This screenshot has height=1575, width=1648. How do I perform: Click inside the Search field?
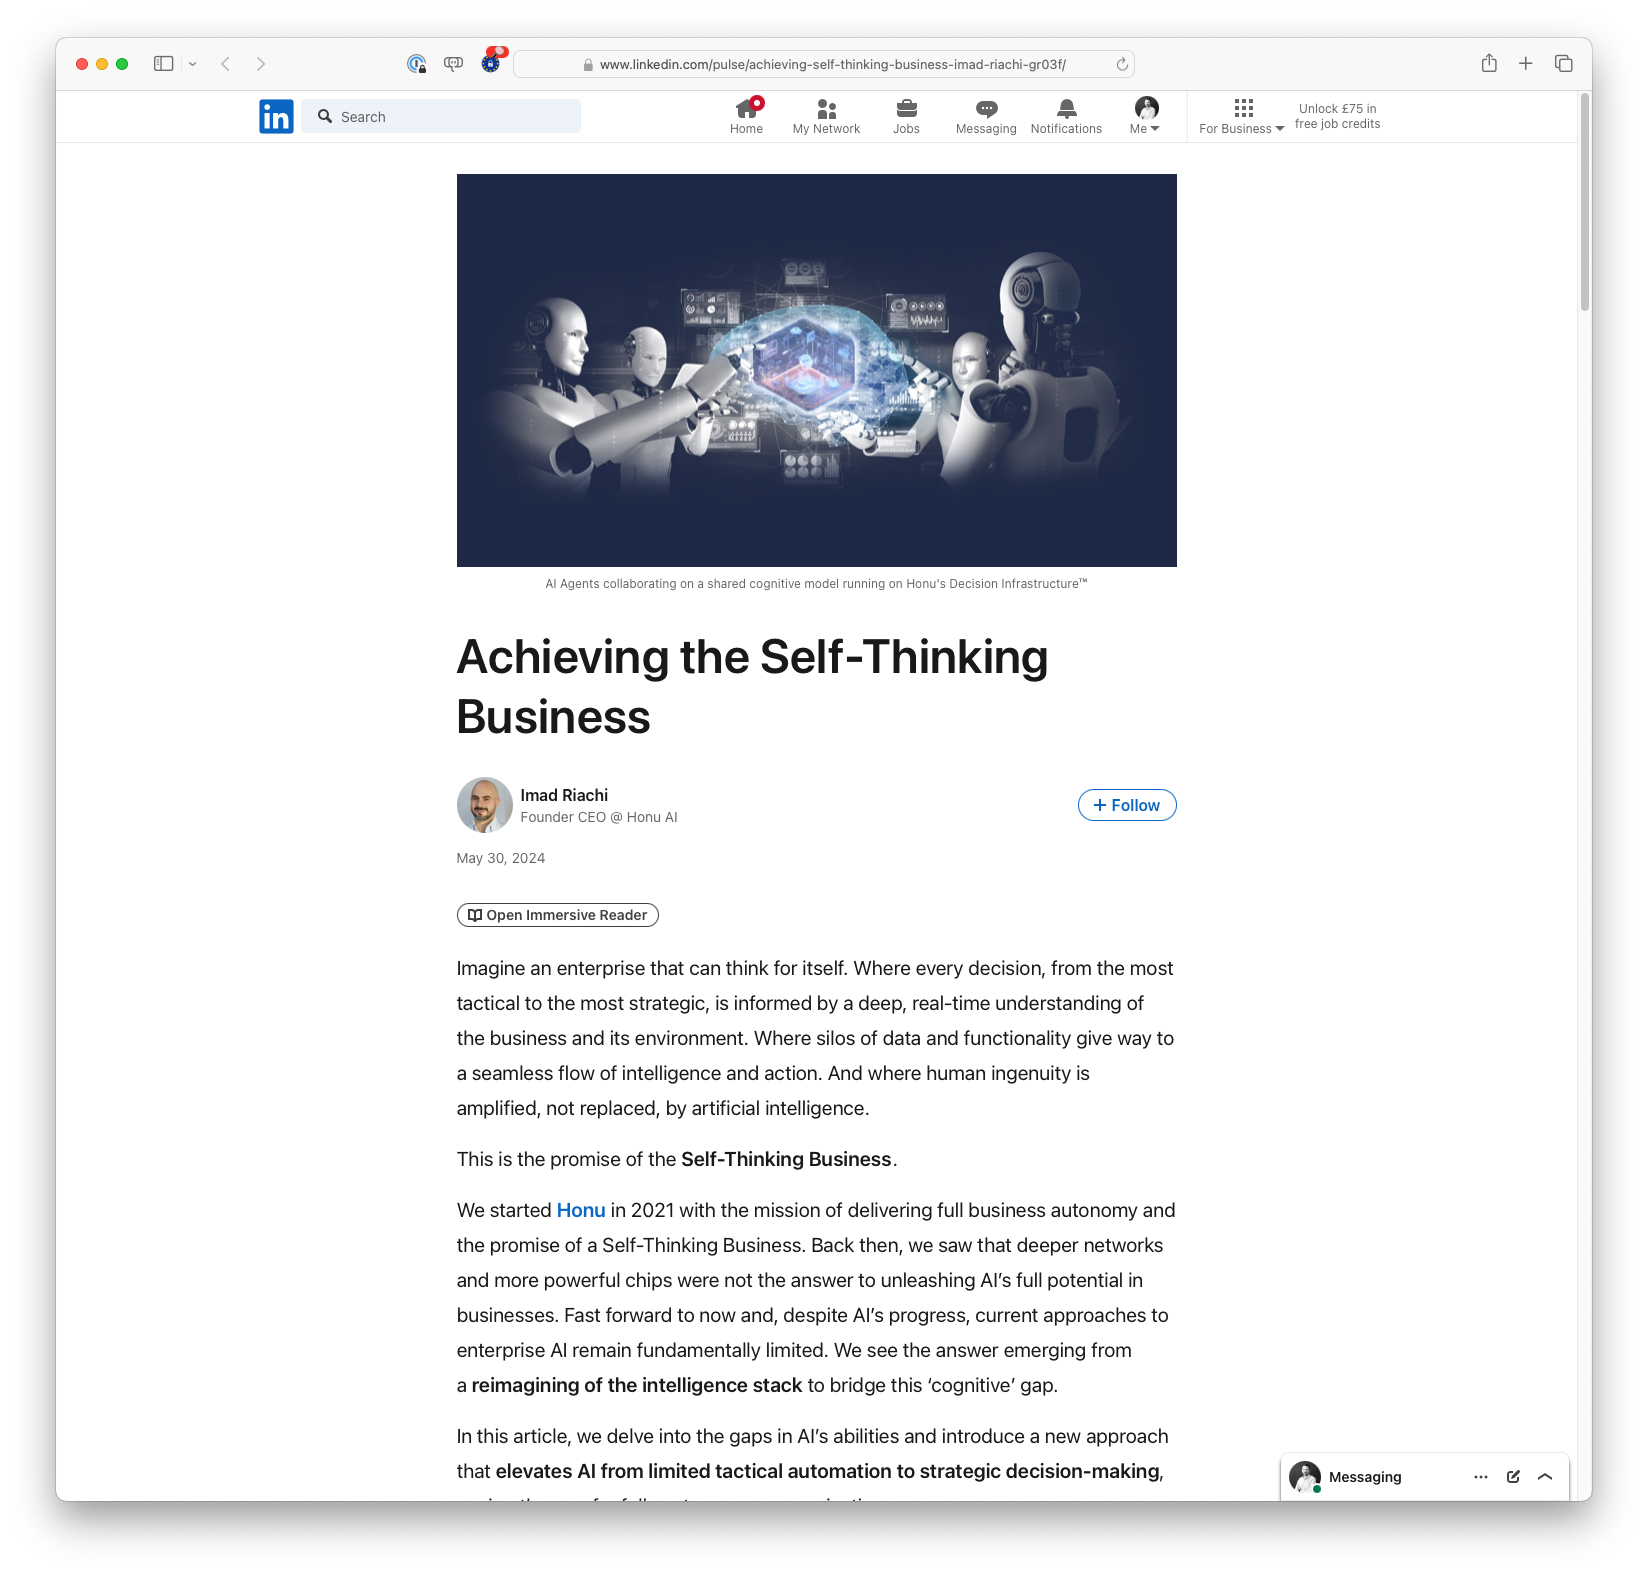coord(441,116)
